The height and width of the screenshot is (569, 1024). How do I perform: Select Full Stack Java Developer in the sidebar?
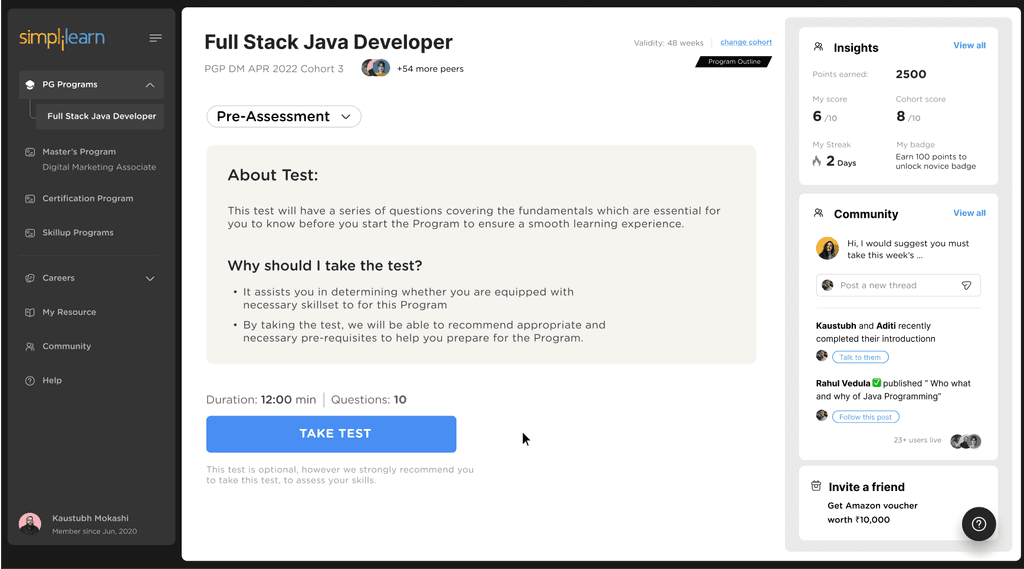100,116
